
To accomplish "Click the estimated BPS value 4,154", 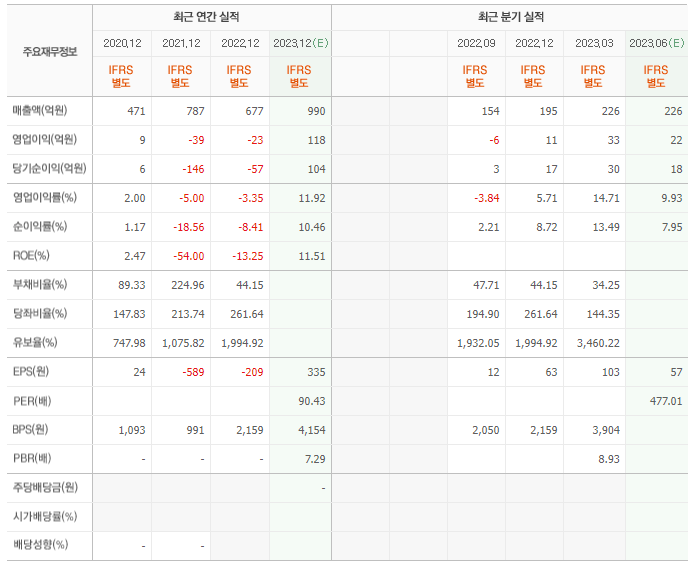I will click(312, 430).
